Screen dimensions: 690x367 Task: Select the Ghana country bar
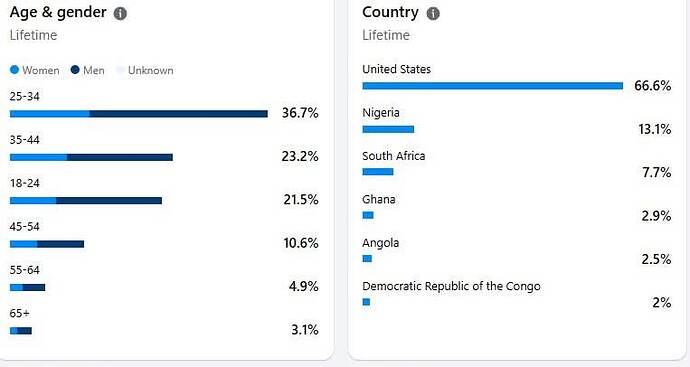(368, 215)
